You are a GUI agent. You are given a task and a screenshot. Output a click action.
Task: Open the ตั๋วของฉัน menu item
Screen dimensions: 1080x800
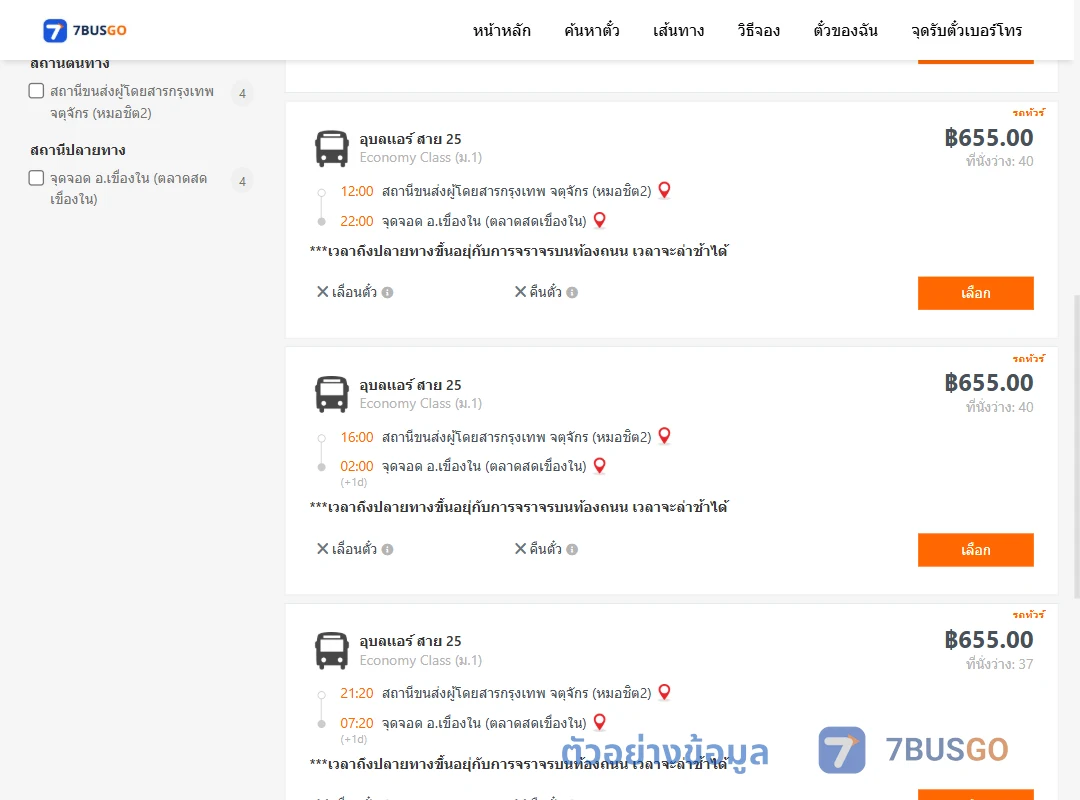pyautogui.click(x=845, y=30)
